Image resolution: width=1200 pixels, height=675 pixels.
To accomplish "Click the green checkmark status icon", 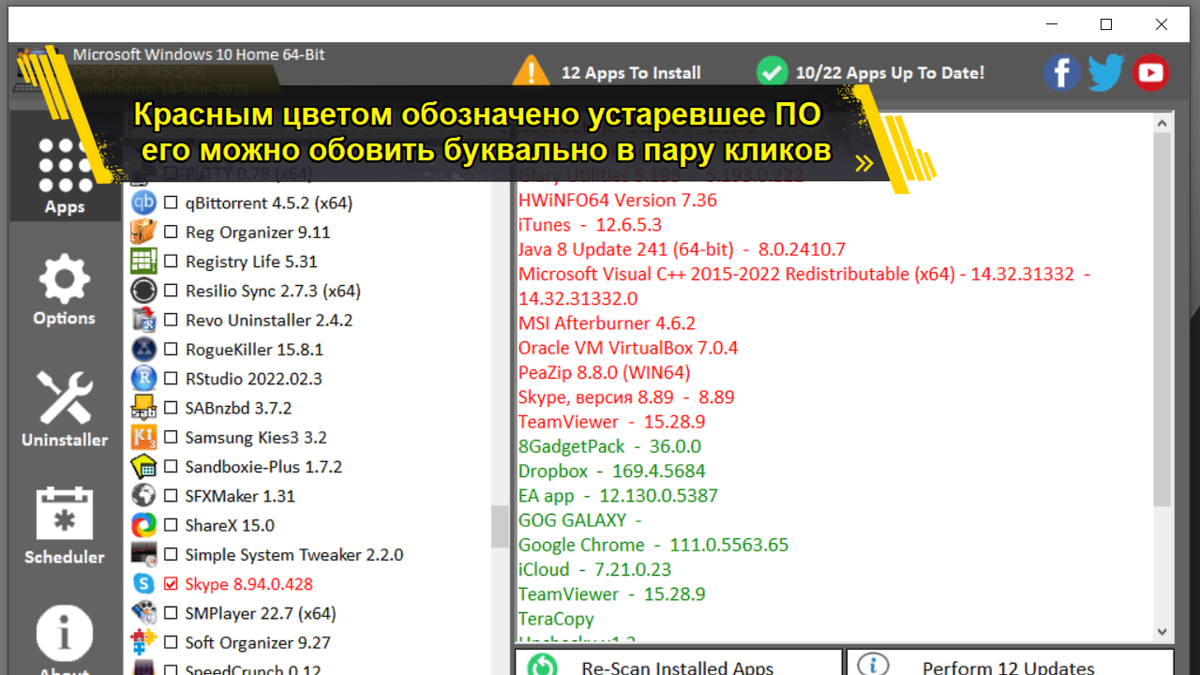I will coord(771,72).
